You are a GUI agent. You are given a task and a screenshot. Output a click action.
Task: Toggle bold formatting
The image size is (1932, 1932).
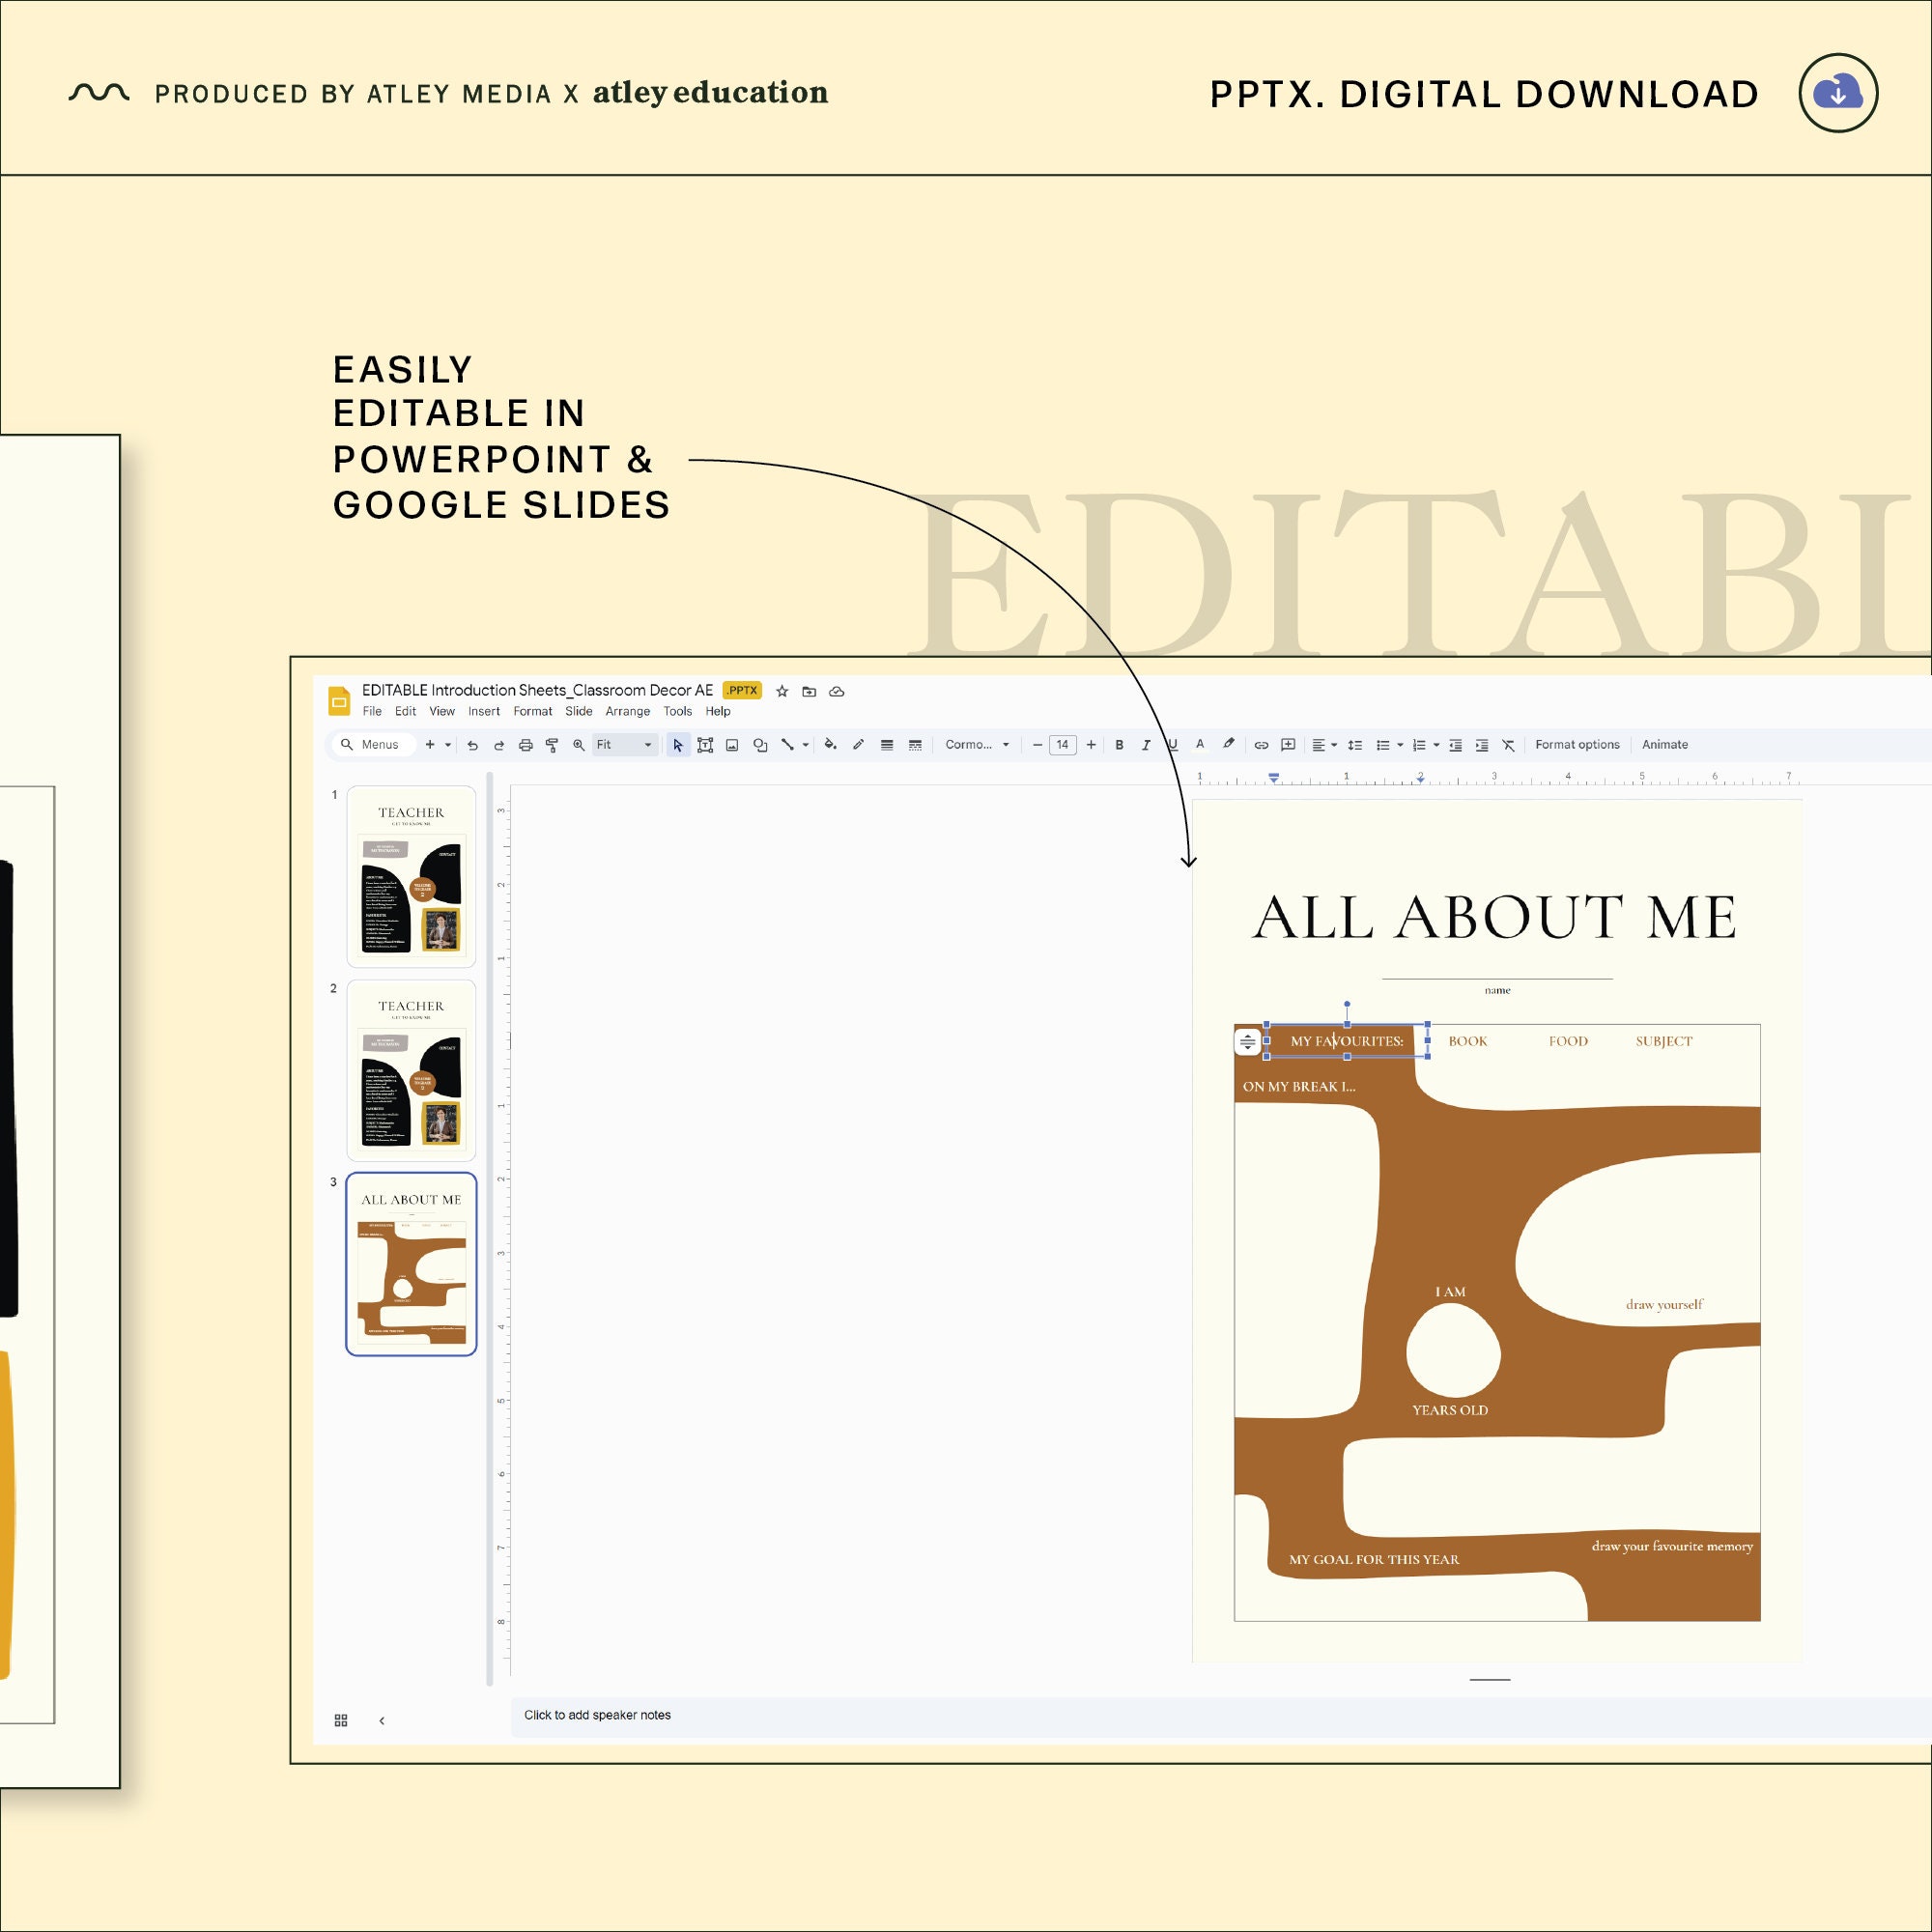1118,745
